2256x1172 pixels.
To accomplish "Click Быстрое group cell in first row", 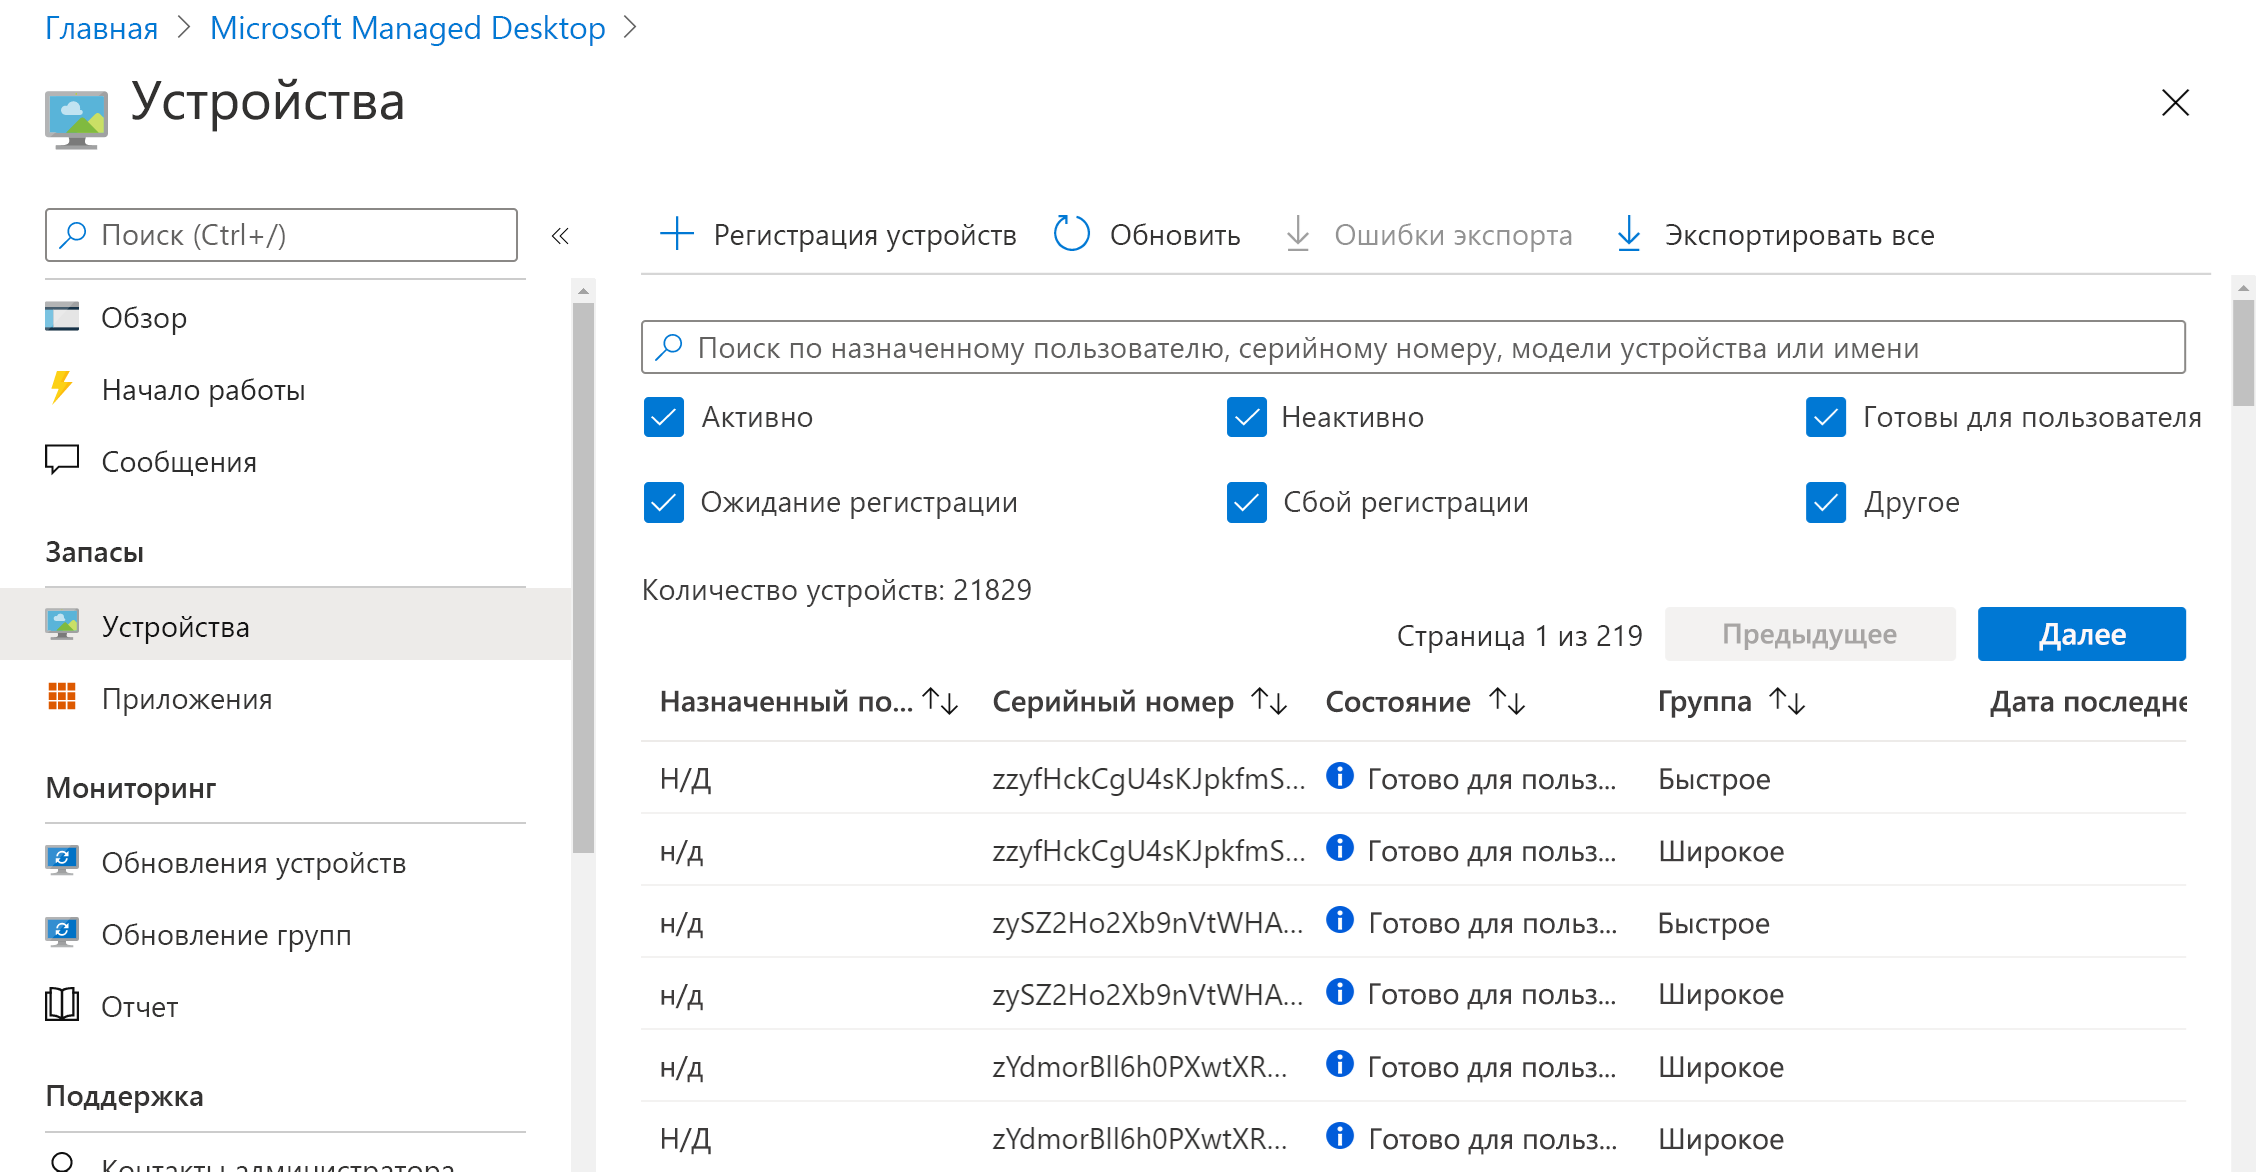I will [x=1714, y=778].
